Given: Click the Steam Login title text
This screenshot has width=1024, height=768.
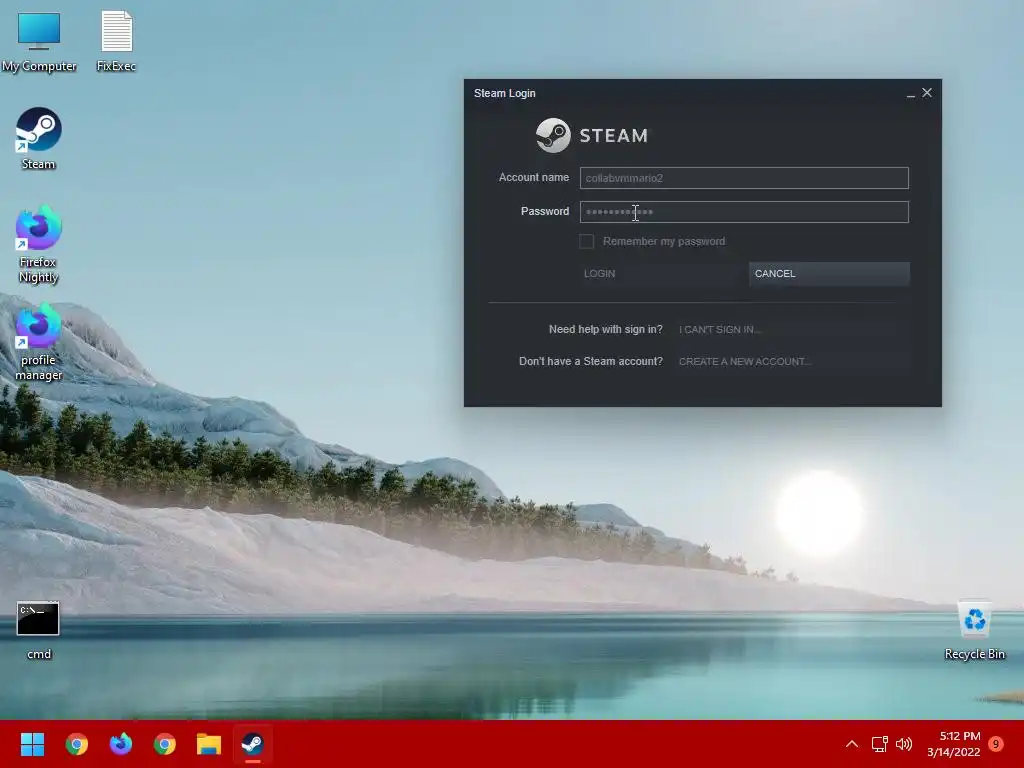Looking at the screenshot, I should pyautogui.click(x=505, y=93).
